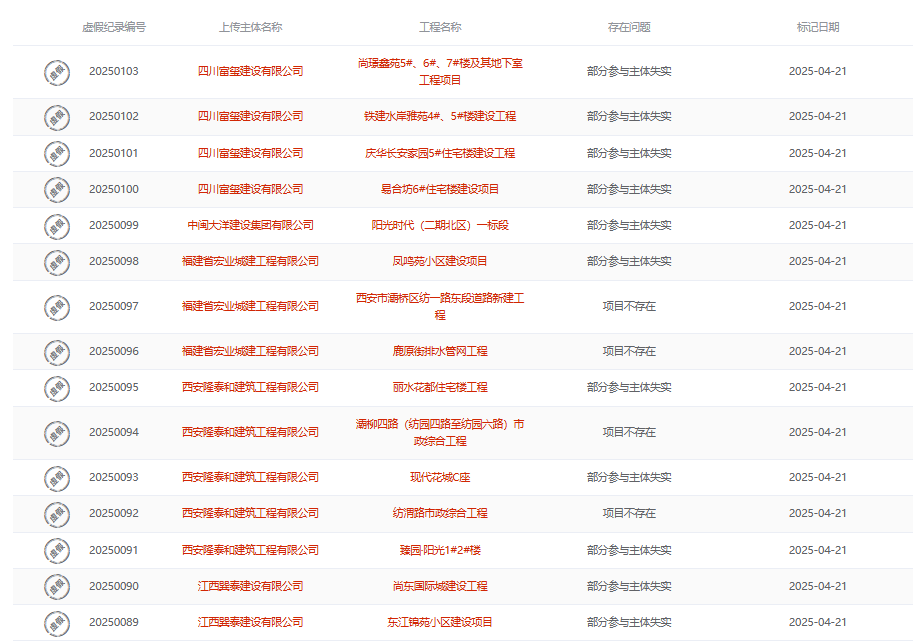The width and height of the screenshot is (913, 642).
Task: Select the seal icon on row 20250099
Action: 55,225
